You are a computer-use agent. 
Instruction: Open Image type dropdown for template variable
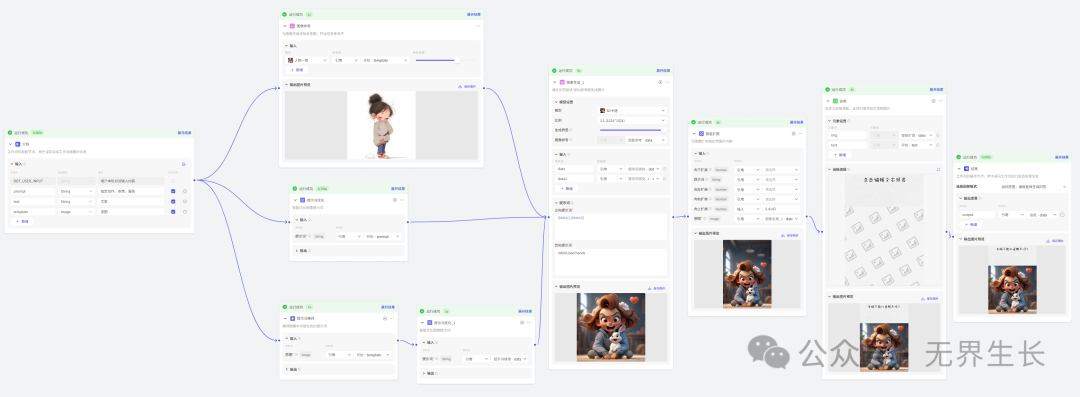point(76,212)
